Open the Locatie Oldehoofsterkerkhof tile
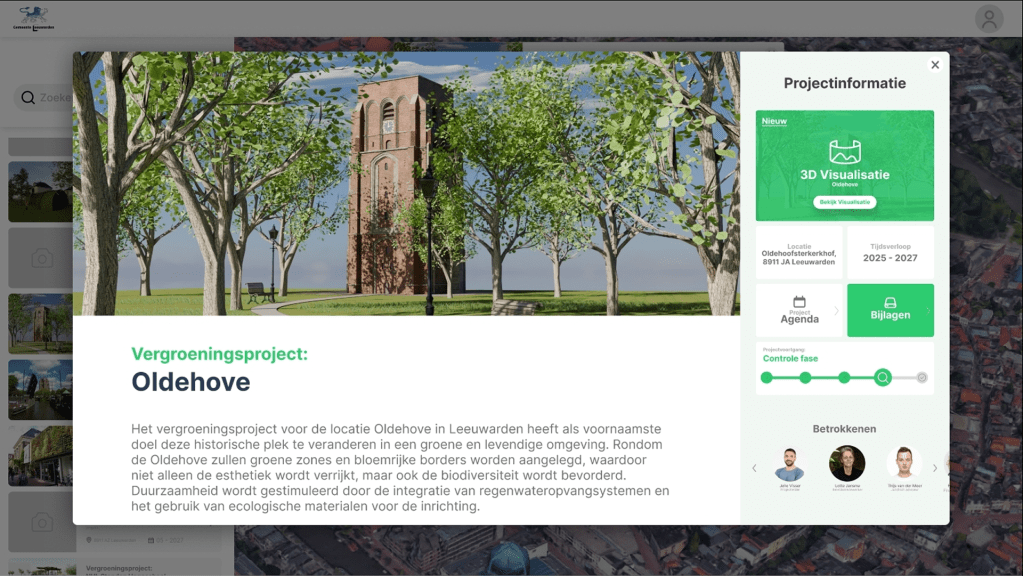Viewport: 1023px width, 576px height. (x=799, y=253)
